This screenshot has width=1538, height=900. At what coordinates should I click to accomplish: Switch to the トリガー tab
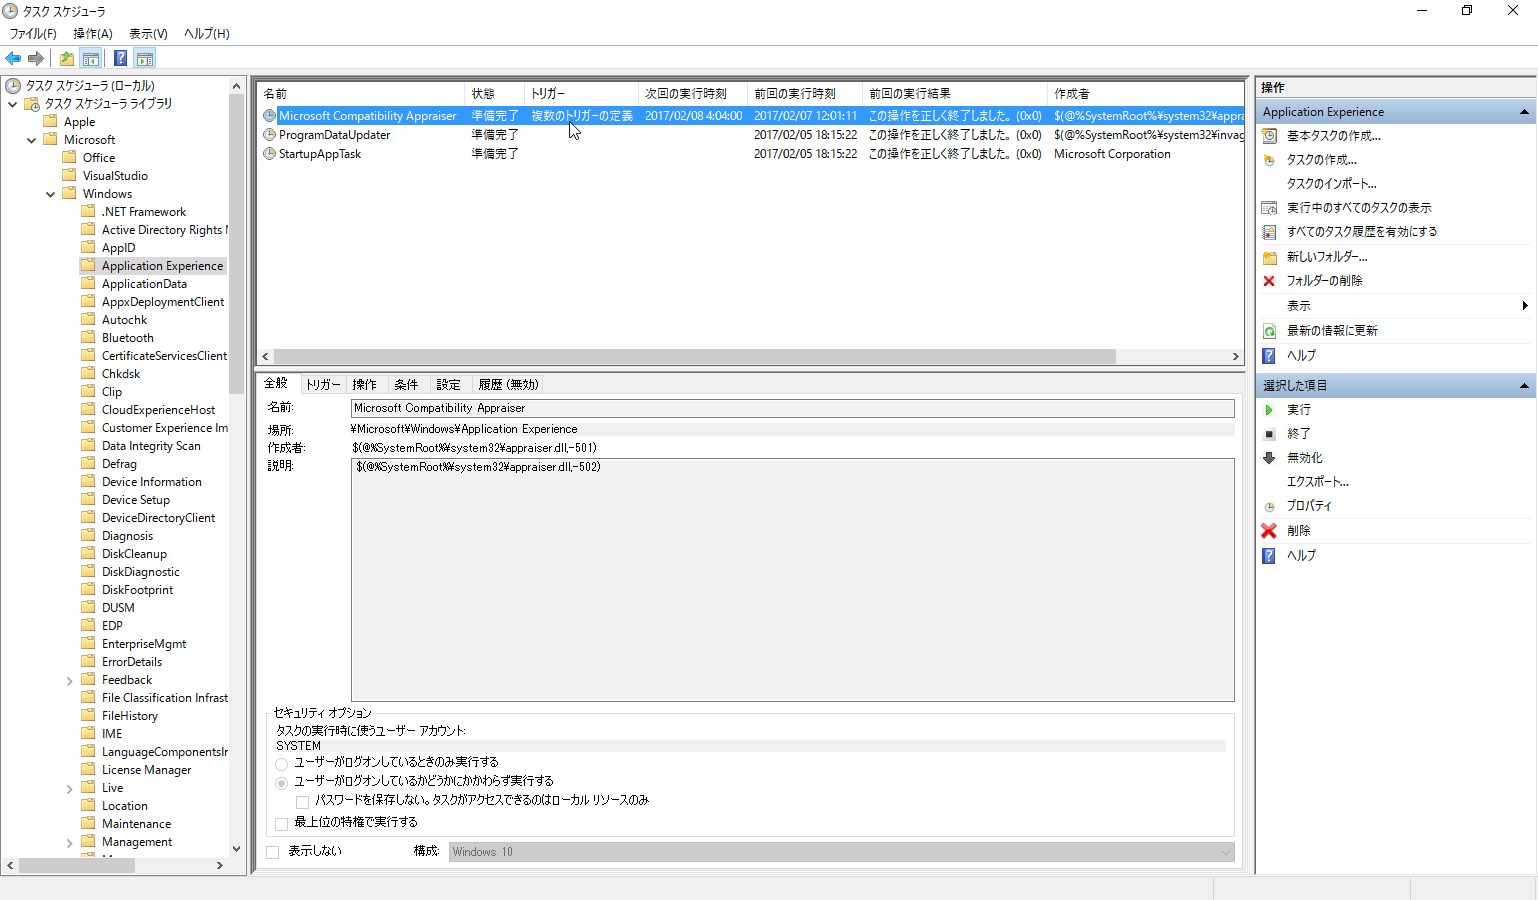322,383
